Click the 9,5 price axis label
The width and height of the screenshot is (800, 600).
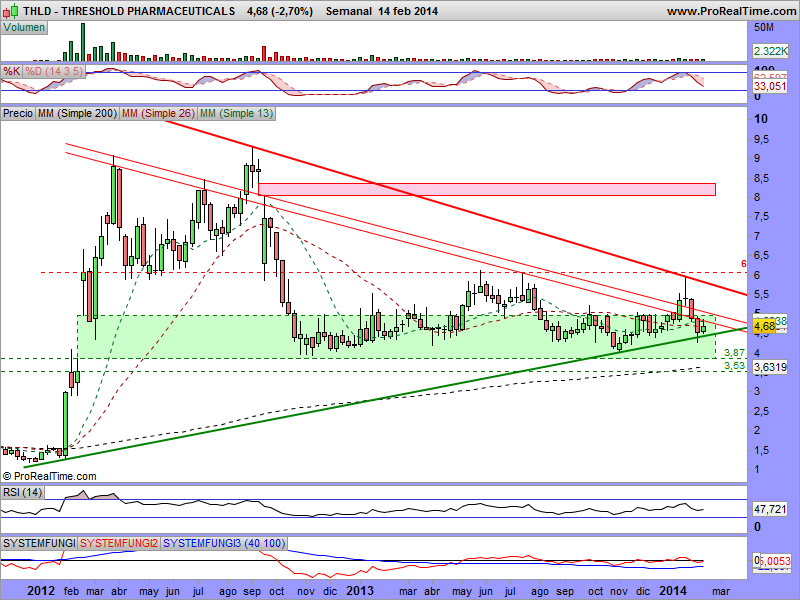tap(762, 139)
